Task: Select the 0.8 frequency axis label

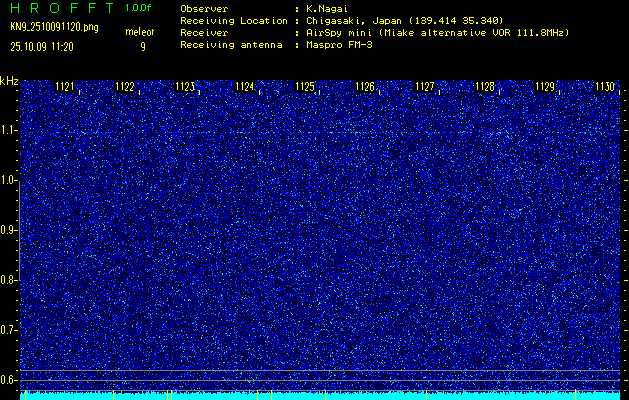Action: [x=9, y=280]
